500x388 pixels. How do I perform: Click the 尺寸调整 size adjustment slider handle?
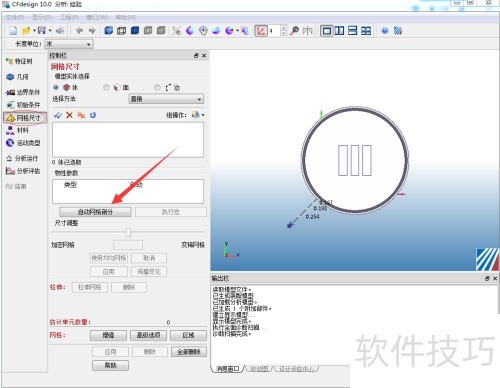tap(128, 232)
